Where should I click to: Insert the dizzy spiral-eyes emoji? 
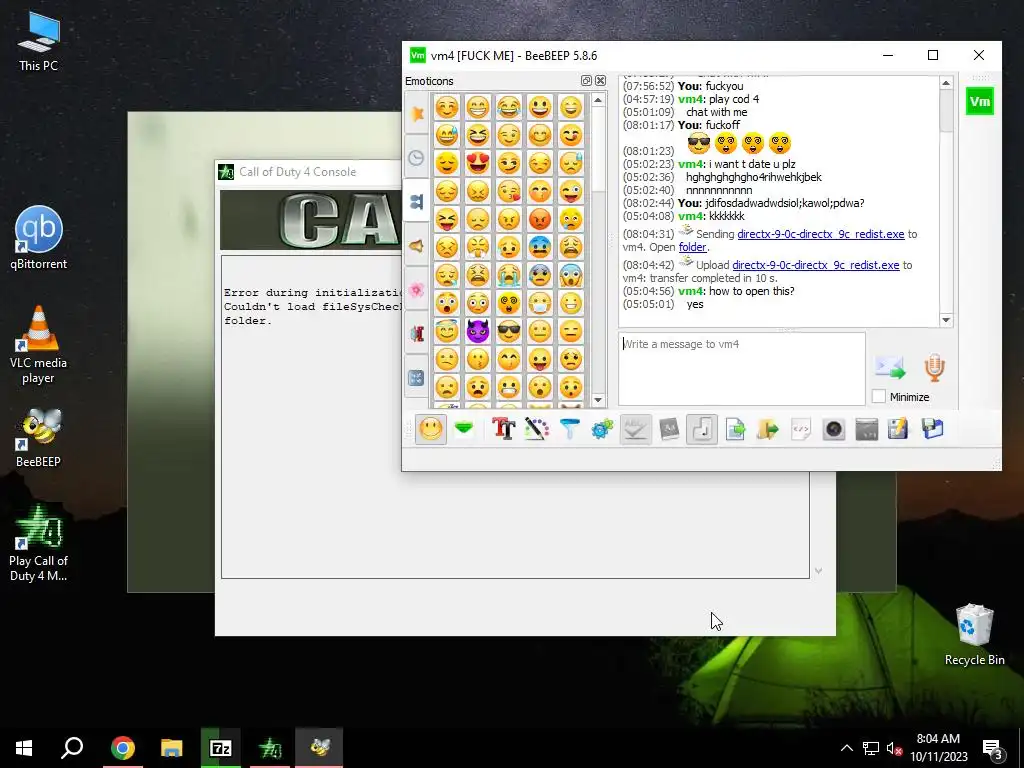tap(509, 303)
